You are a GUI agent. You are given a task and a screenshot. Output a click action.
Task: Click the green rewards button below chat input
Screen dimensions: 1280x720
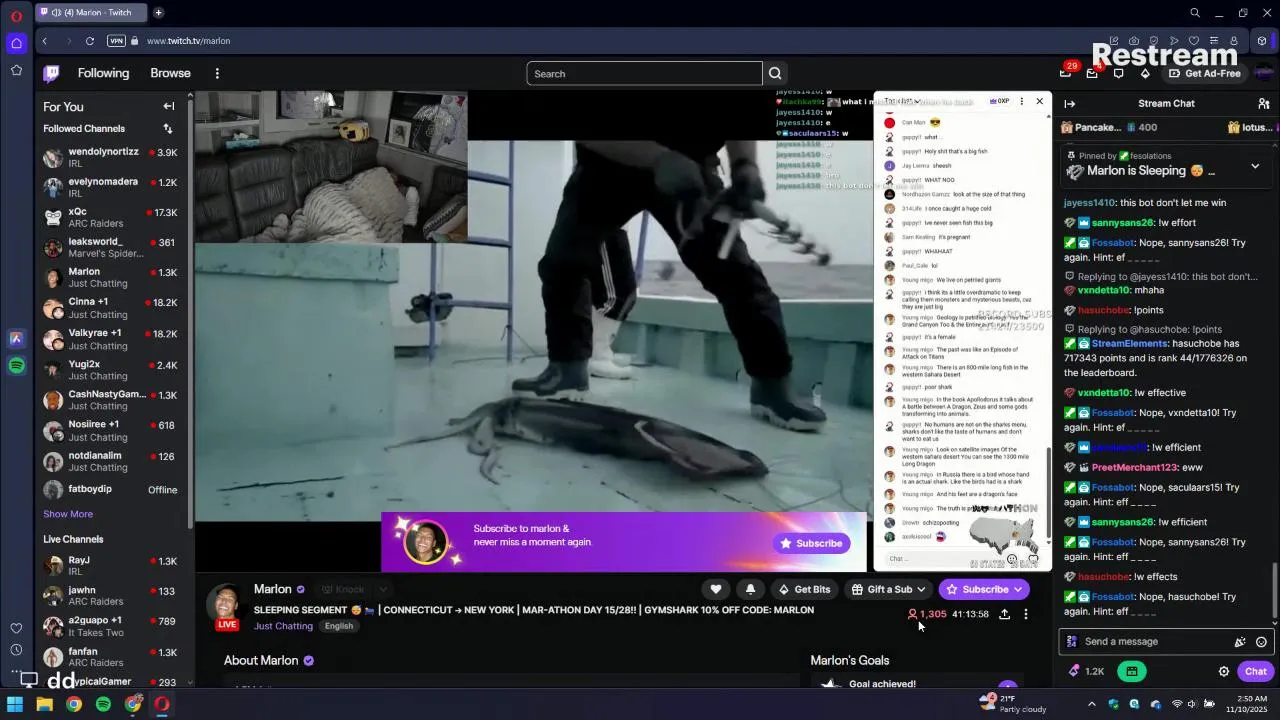pos(1132,671)
